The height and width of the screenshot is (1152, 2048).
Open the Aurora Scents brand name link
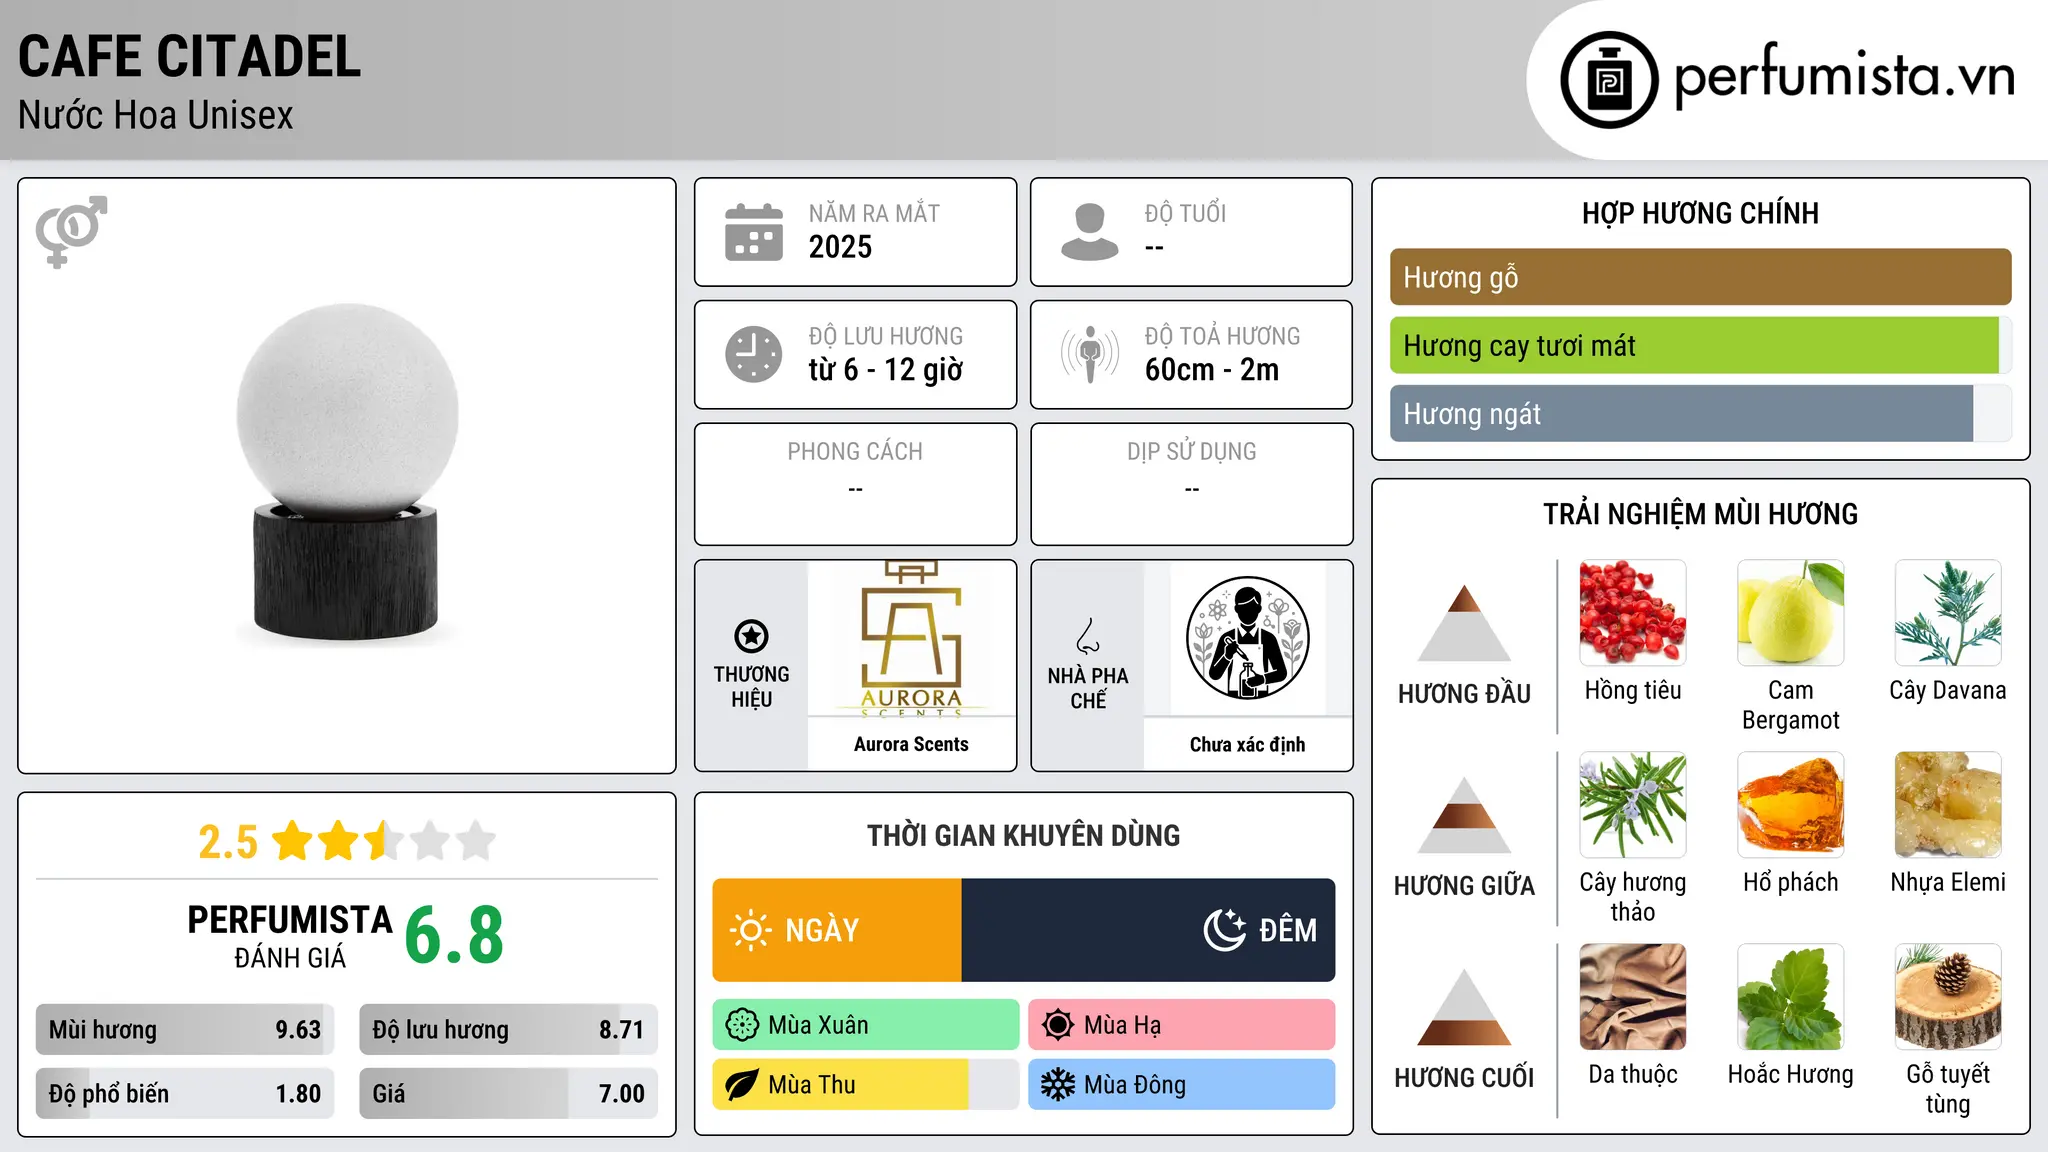click(x=911, y=744)
